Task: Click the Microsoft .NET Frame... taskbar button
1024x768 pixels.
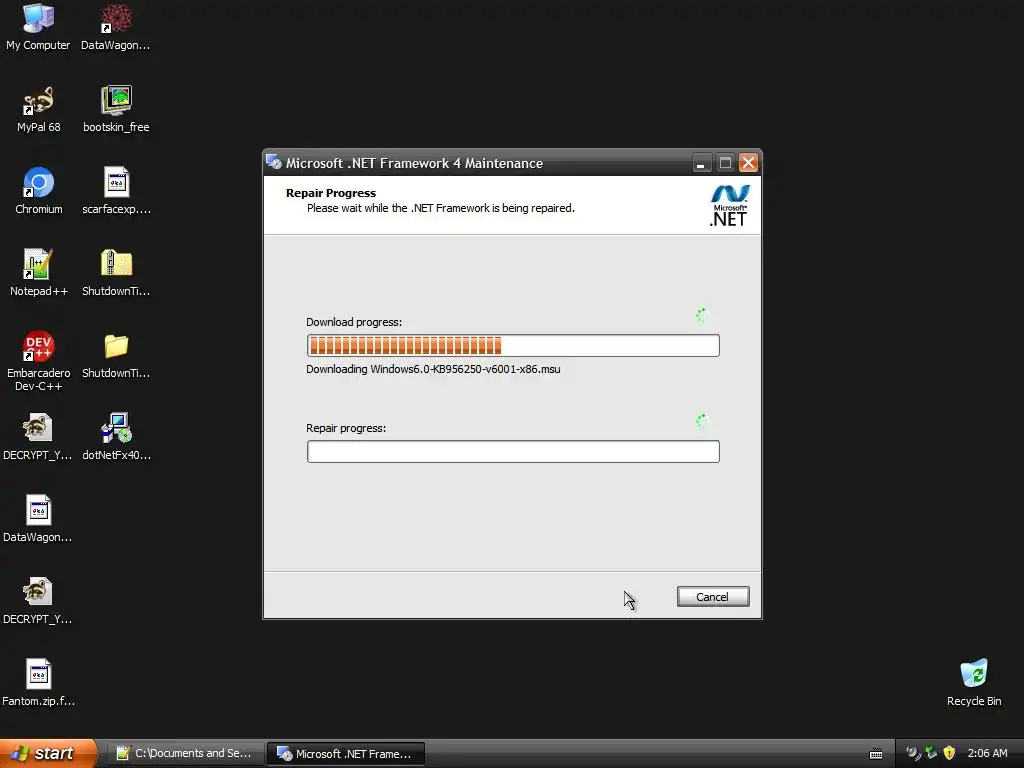Action: coord(346,753)
